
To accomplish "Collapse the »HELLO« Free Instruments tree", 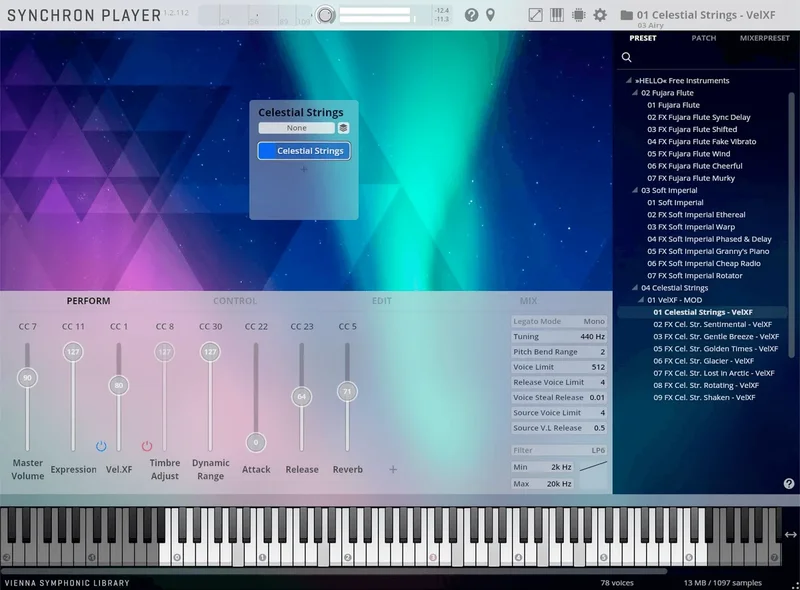I will [x=629, y=81].
